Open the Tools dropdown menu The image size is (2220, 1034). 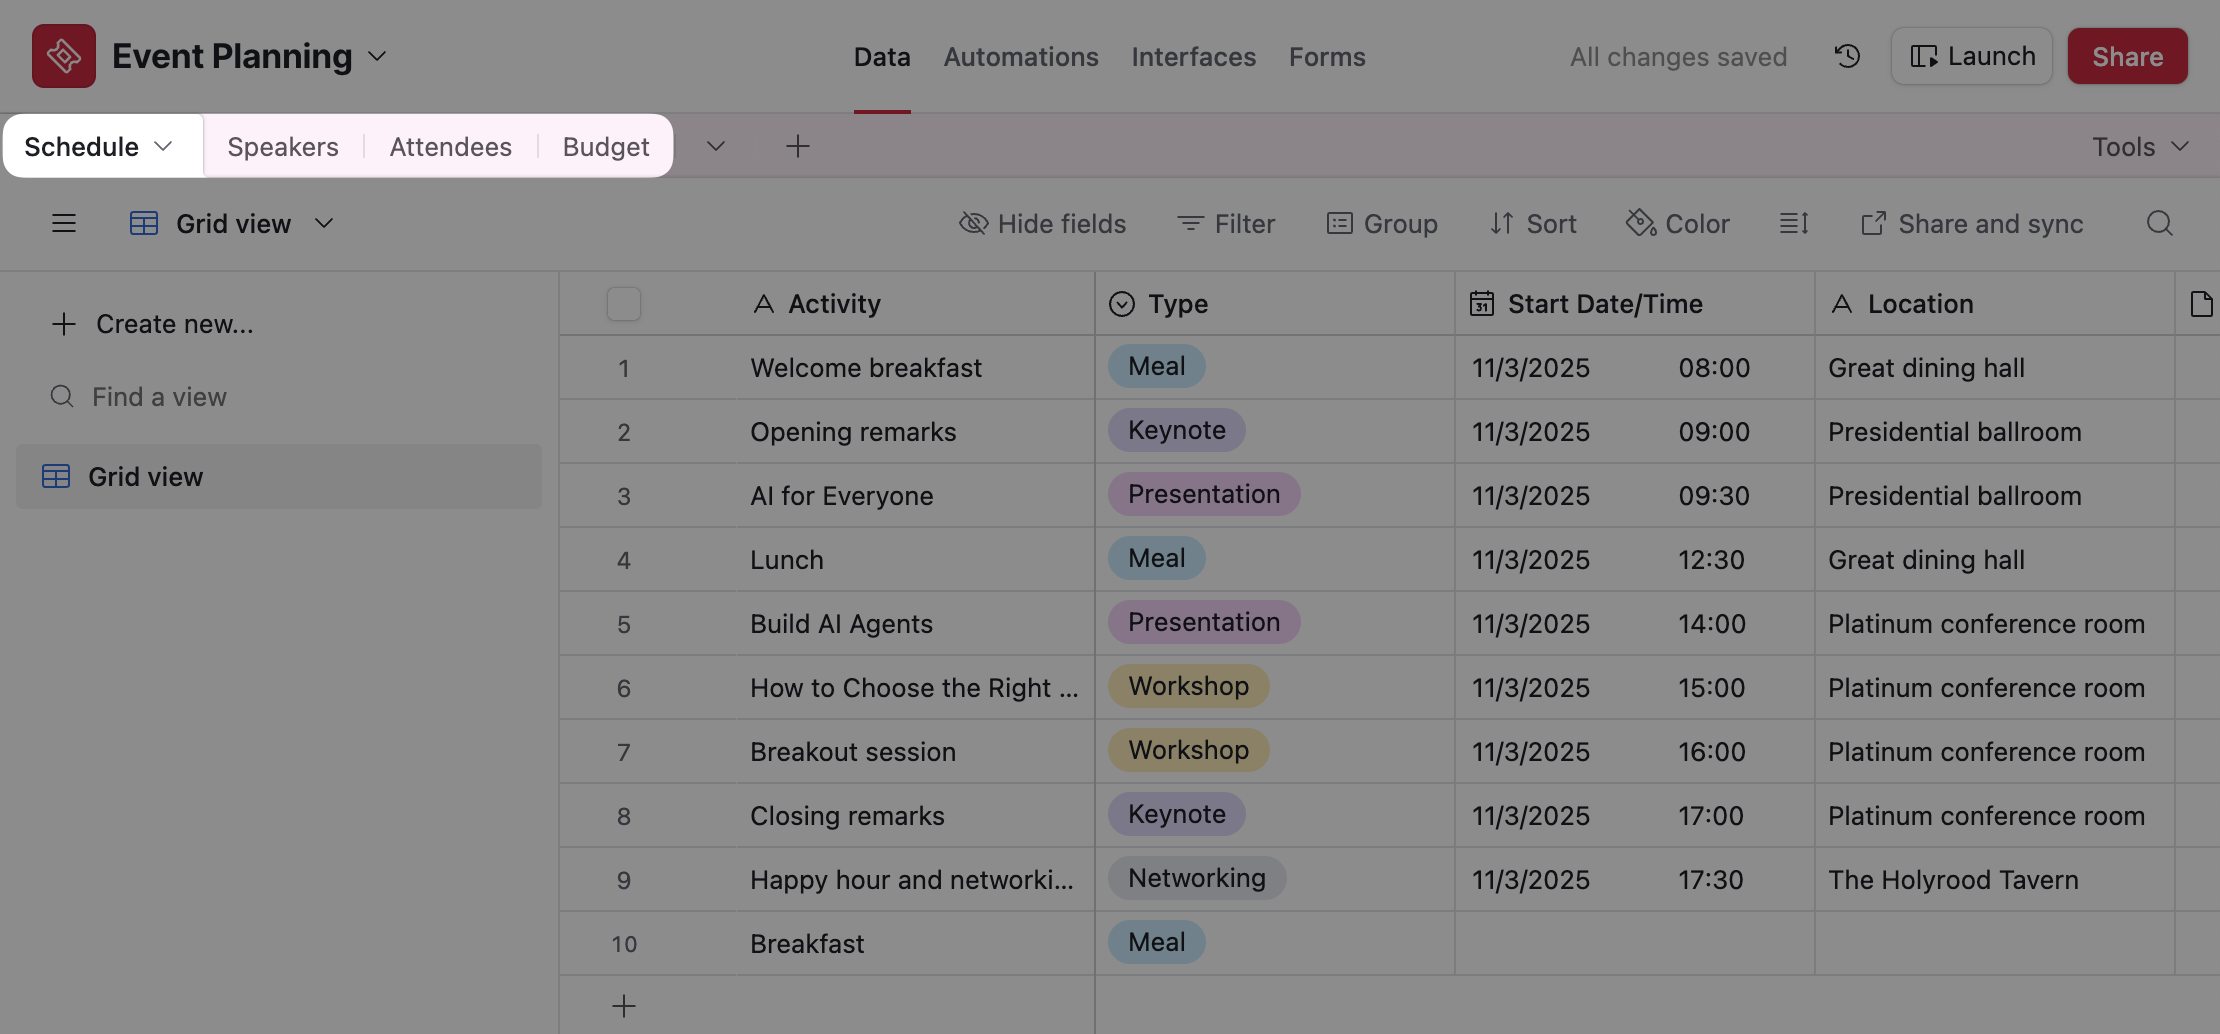(x=2140, y=146)
